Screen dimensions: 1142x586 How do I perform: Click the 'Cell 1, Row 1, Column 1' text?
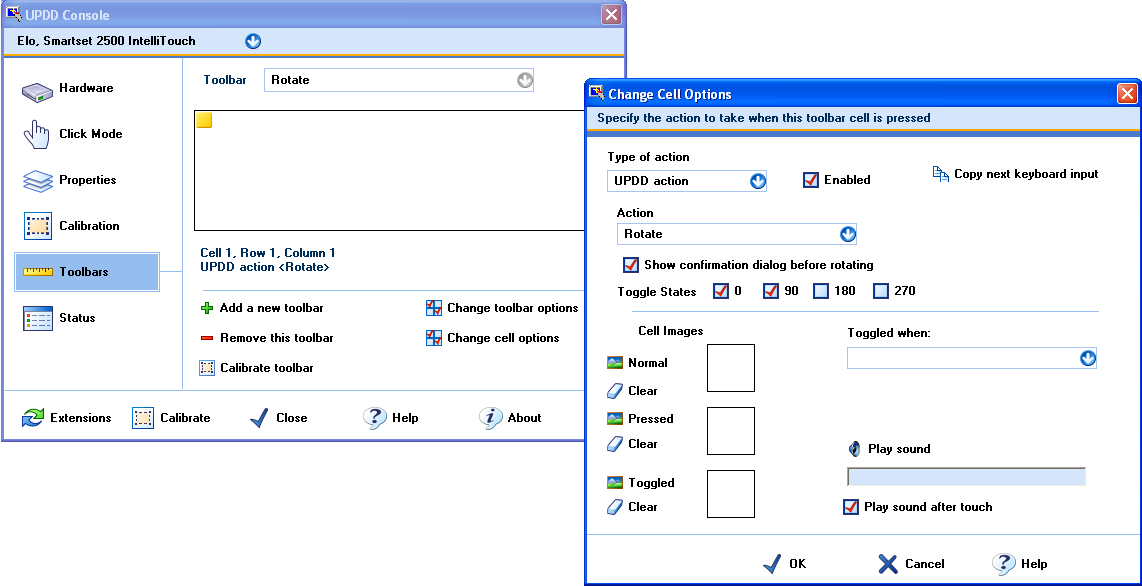(268, 253)
